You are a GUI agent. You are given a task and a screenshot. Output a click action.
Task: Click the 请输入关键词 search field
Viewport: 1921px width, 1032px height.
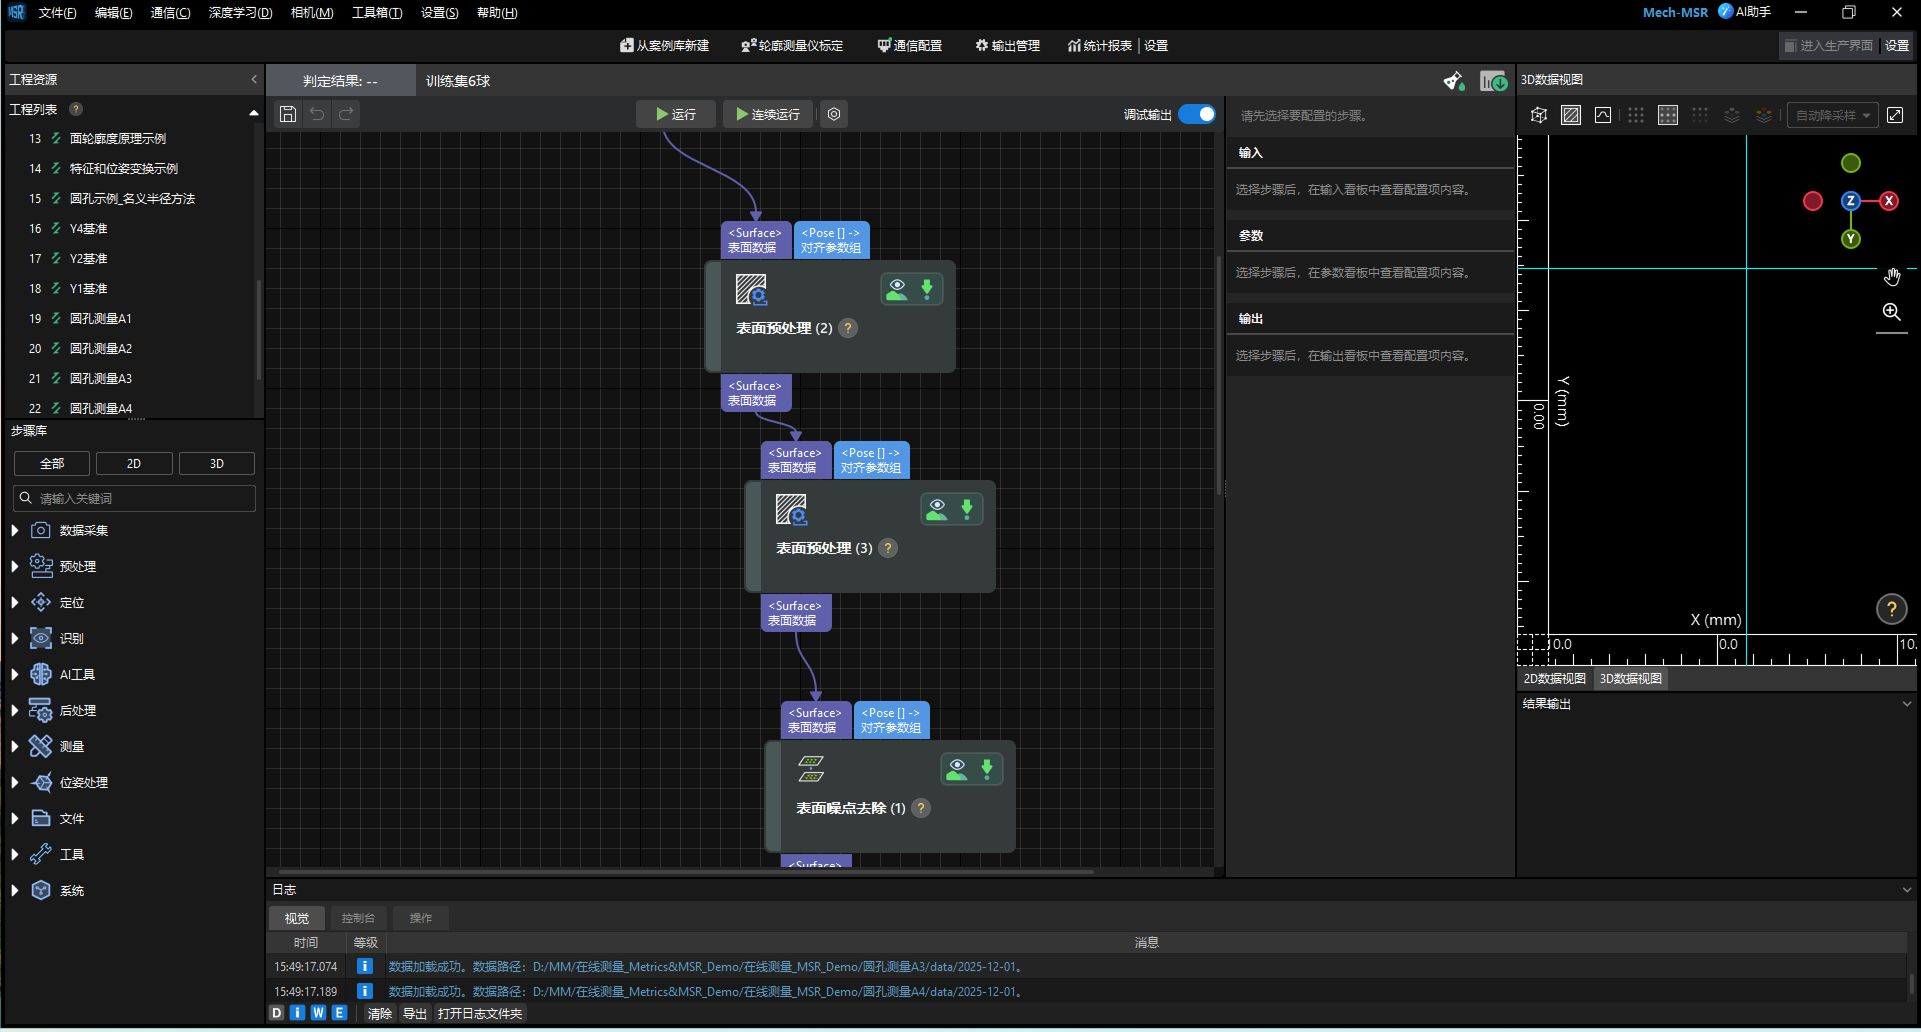(134, 497)
